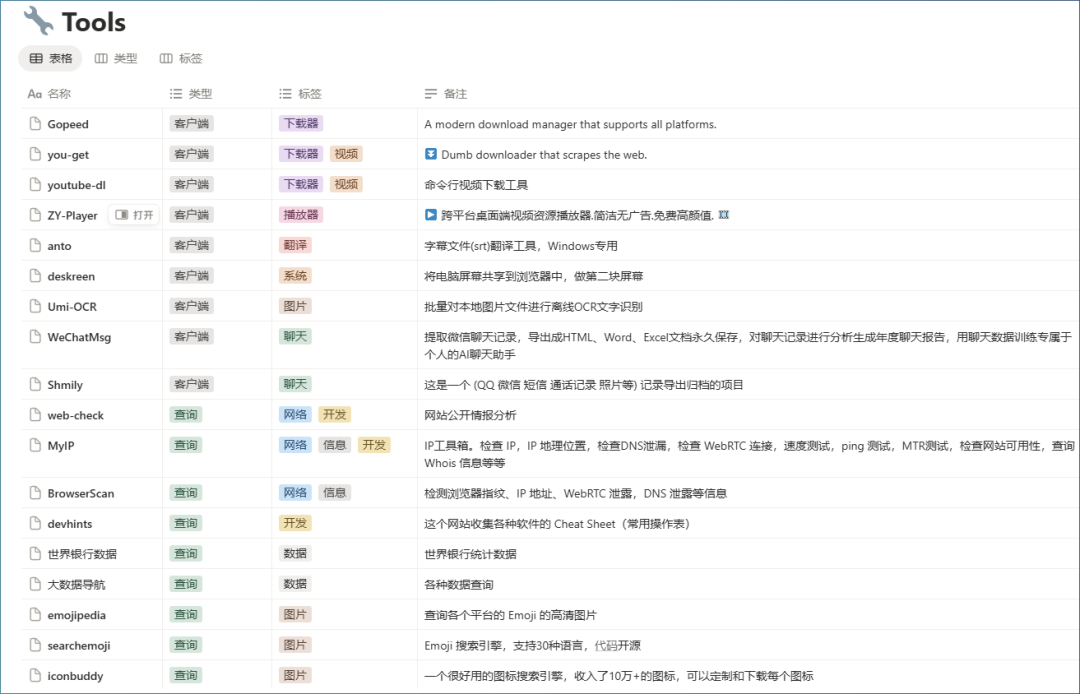Click the page icon next to ZY-Player
1080x694 pixels.
coord(37,214)
